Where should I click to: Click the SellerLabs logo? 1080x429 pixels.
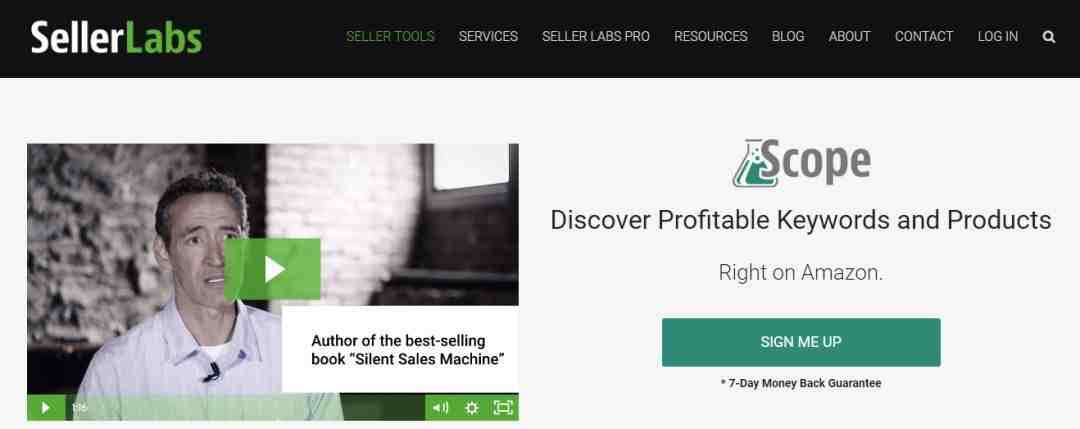116,37
